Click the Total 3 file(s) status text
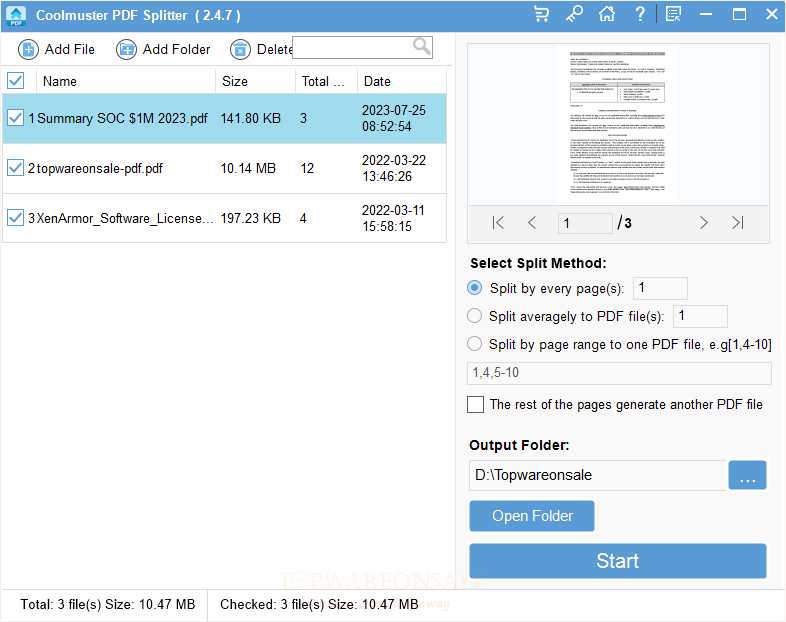This screenshot has width=786, height=622. (108, 604)
